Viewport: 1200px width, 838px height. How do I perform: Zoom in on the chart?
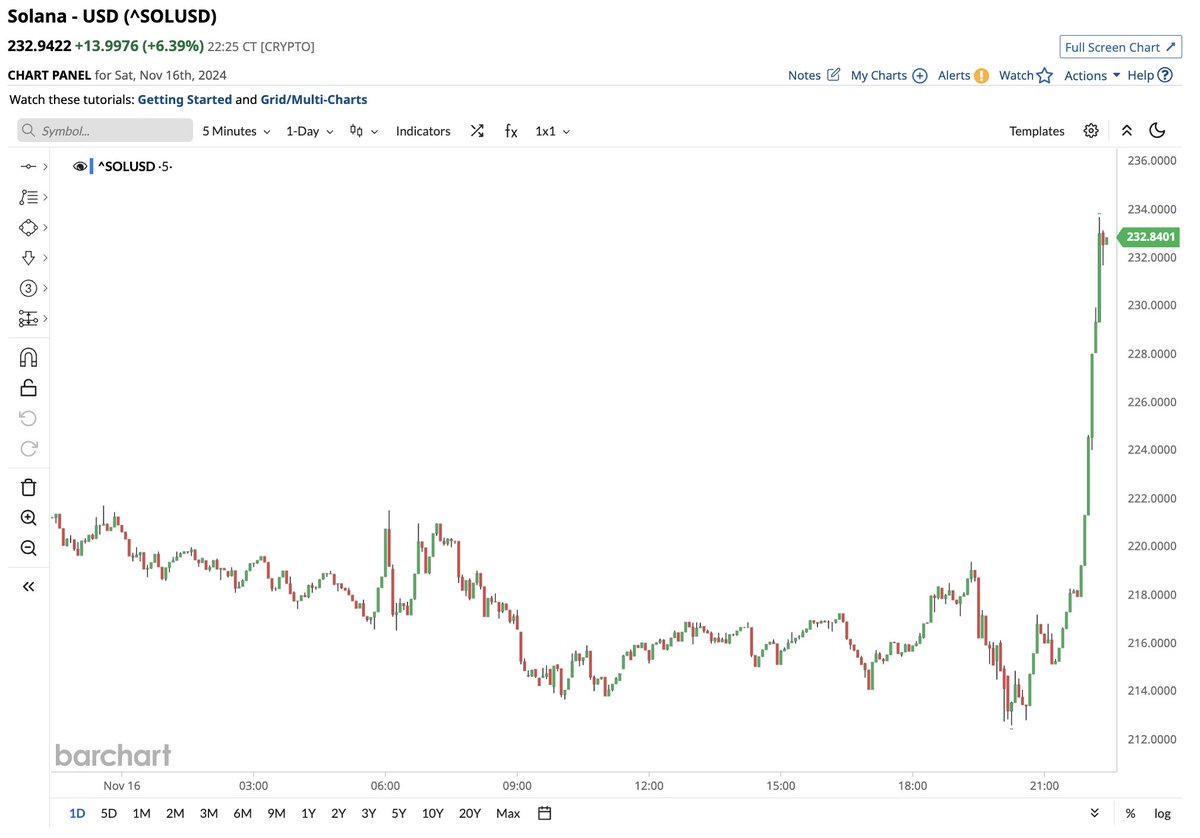pyautogui.click(x=28, y=517)
